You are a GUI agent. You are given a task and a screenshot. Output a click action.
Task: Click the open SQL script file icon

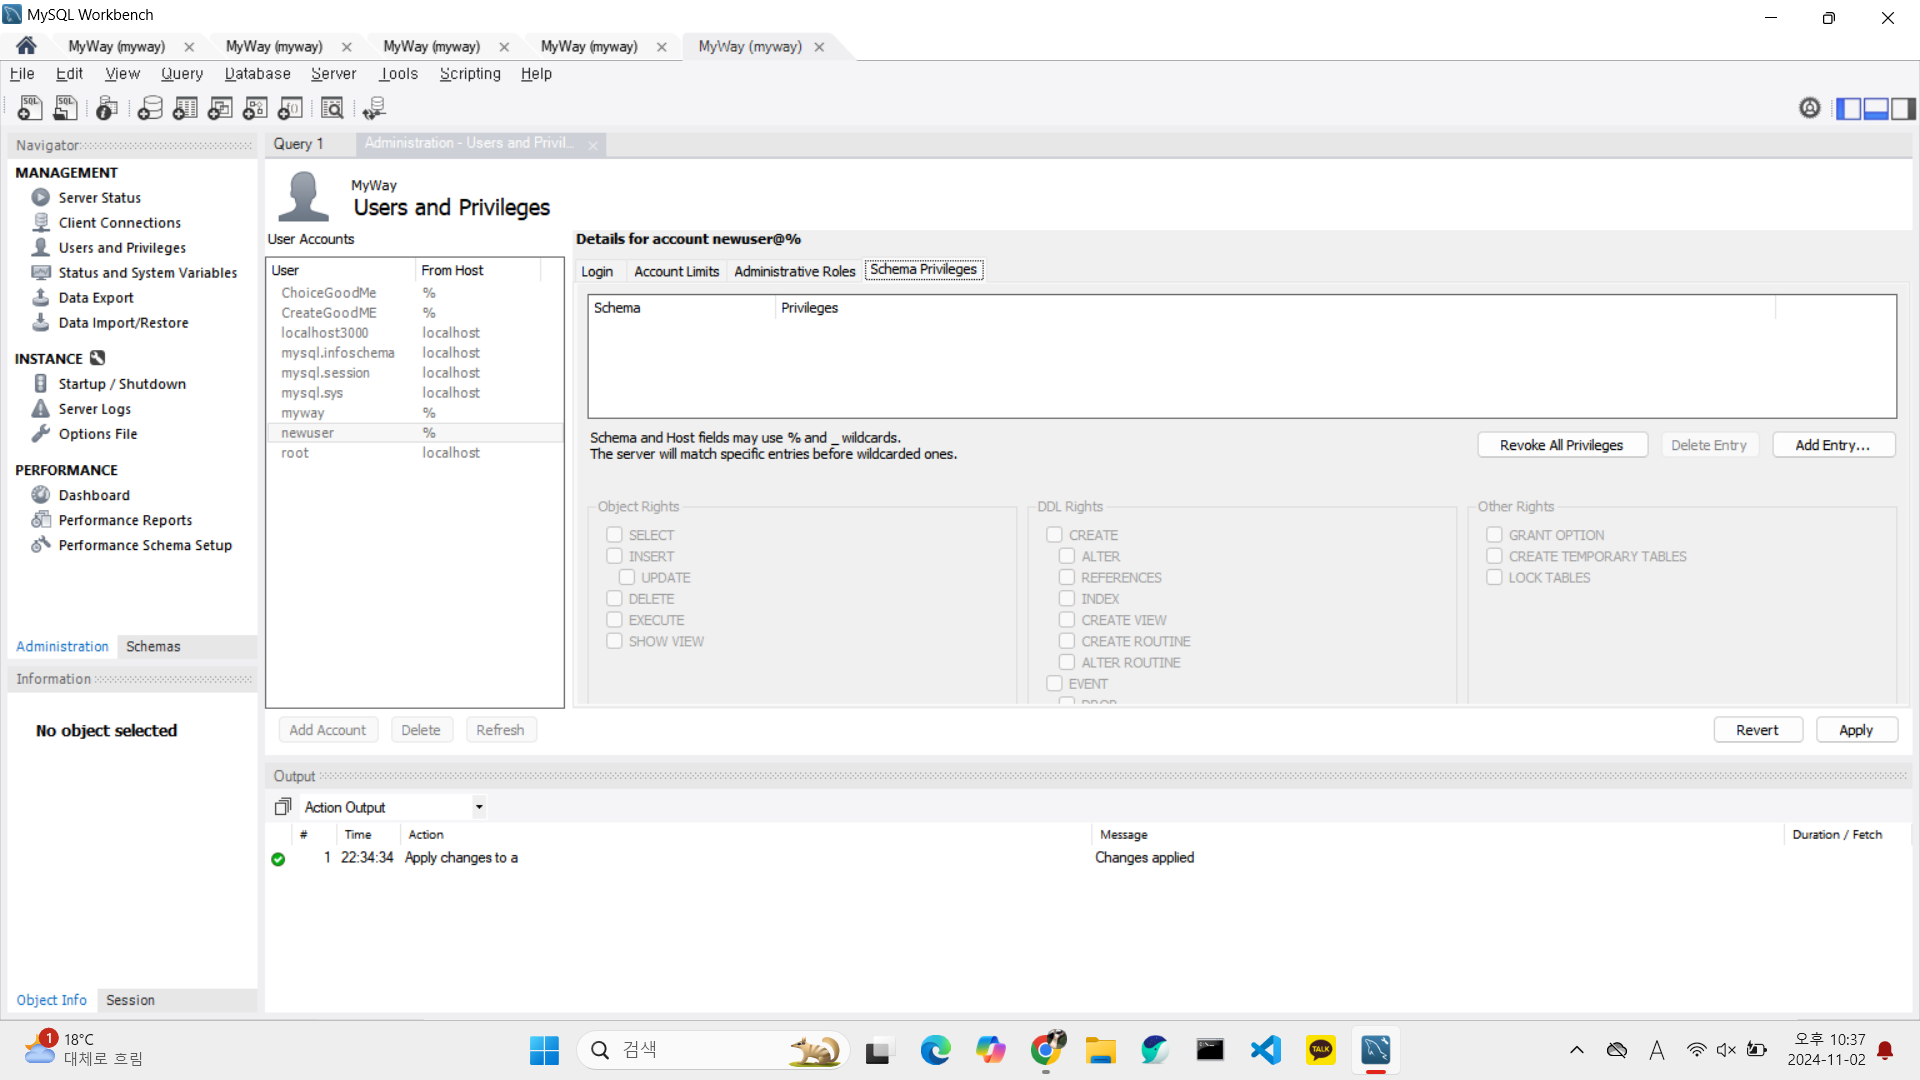[x=66, y=108]
